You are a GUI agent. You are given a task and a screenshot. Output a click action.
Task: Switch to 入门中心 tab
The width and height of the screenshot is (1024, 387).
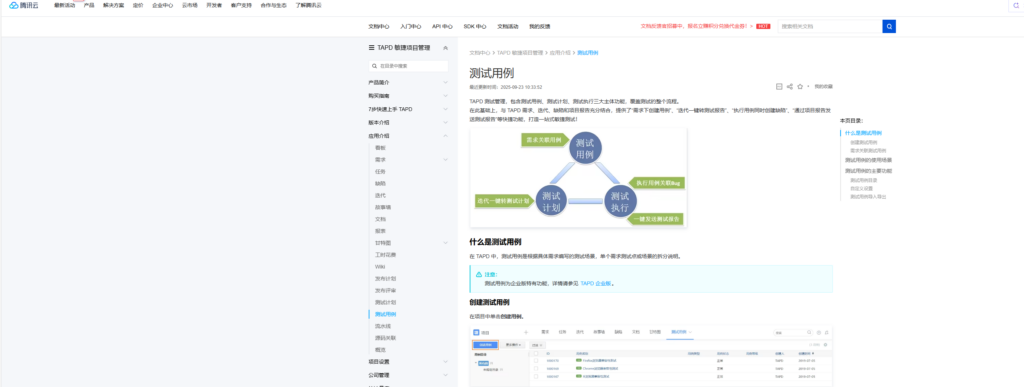(411, 27)
